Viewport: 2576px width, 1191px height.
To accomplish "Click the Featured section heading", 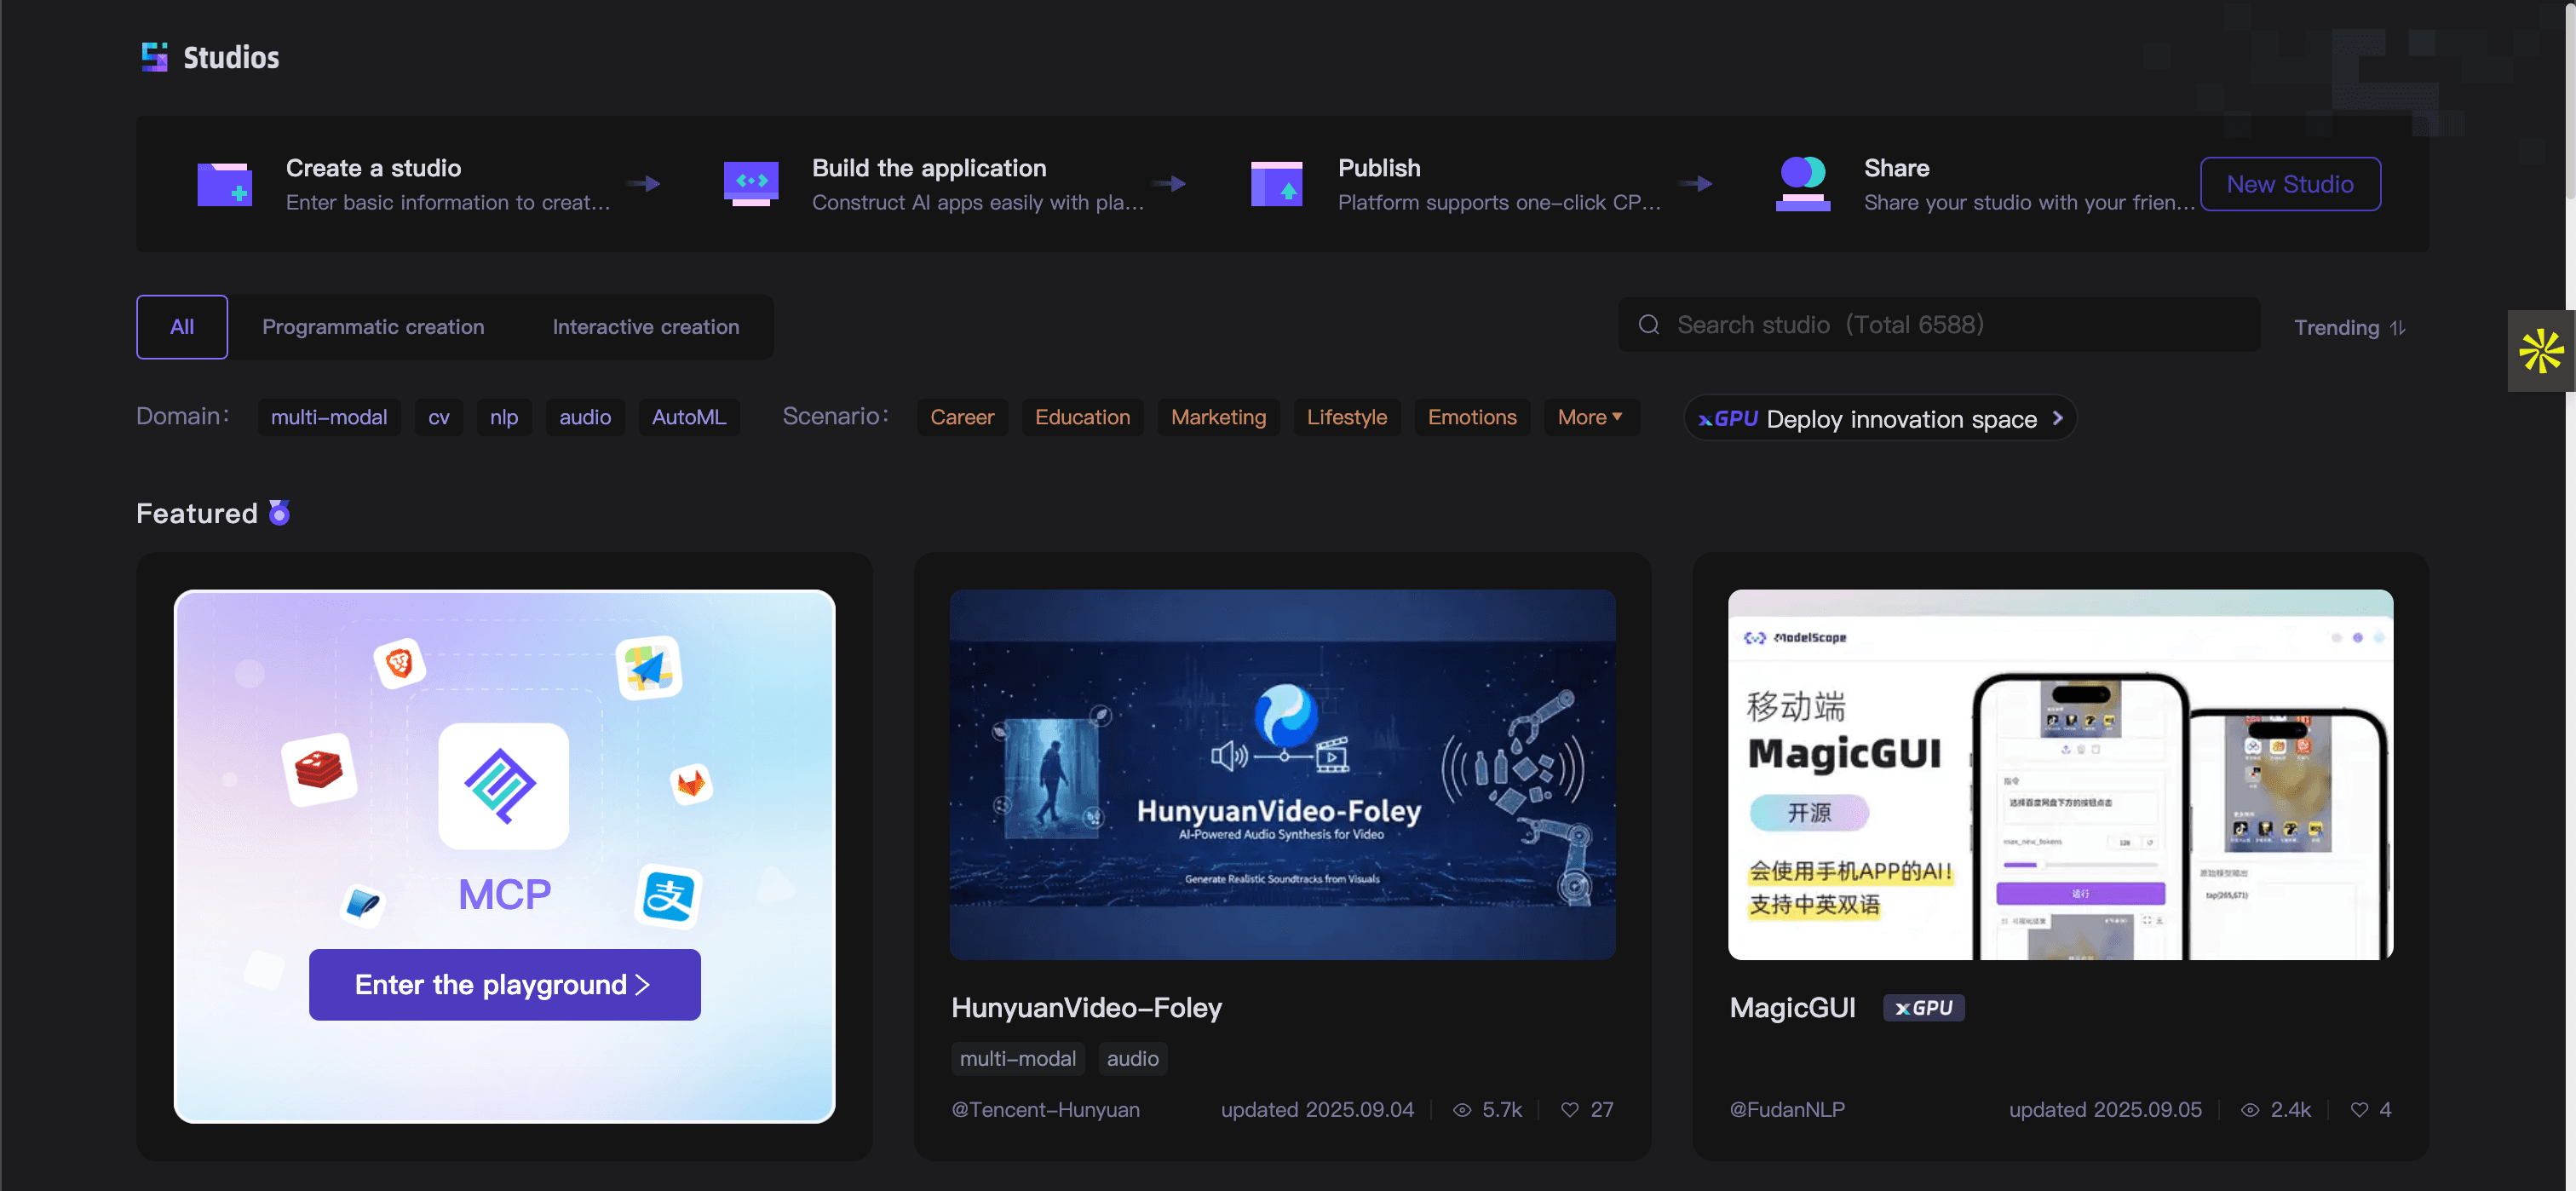I will tap(197, 514).
